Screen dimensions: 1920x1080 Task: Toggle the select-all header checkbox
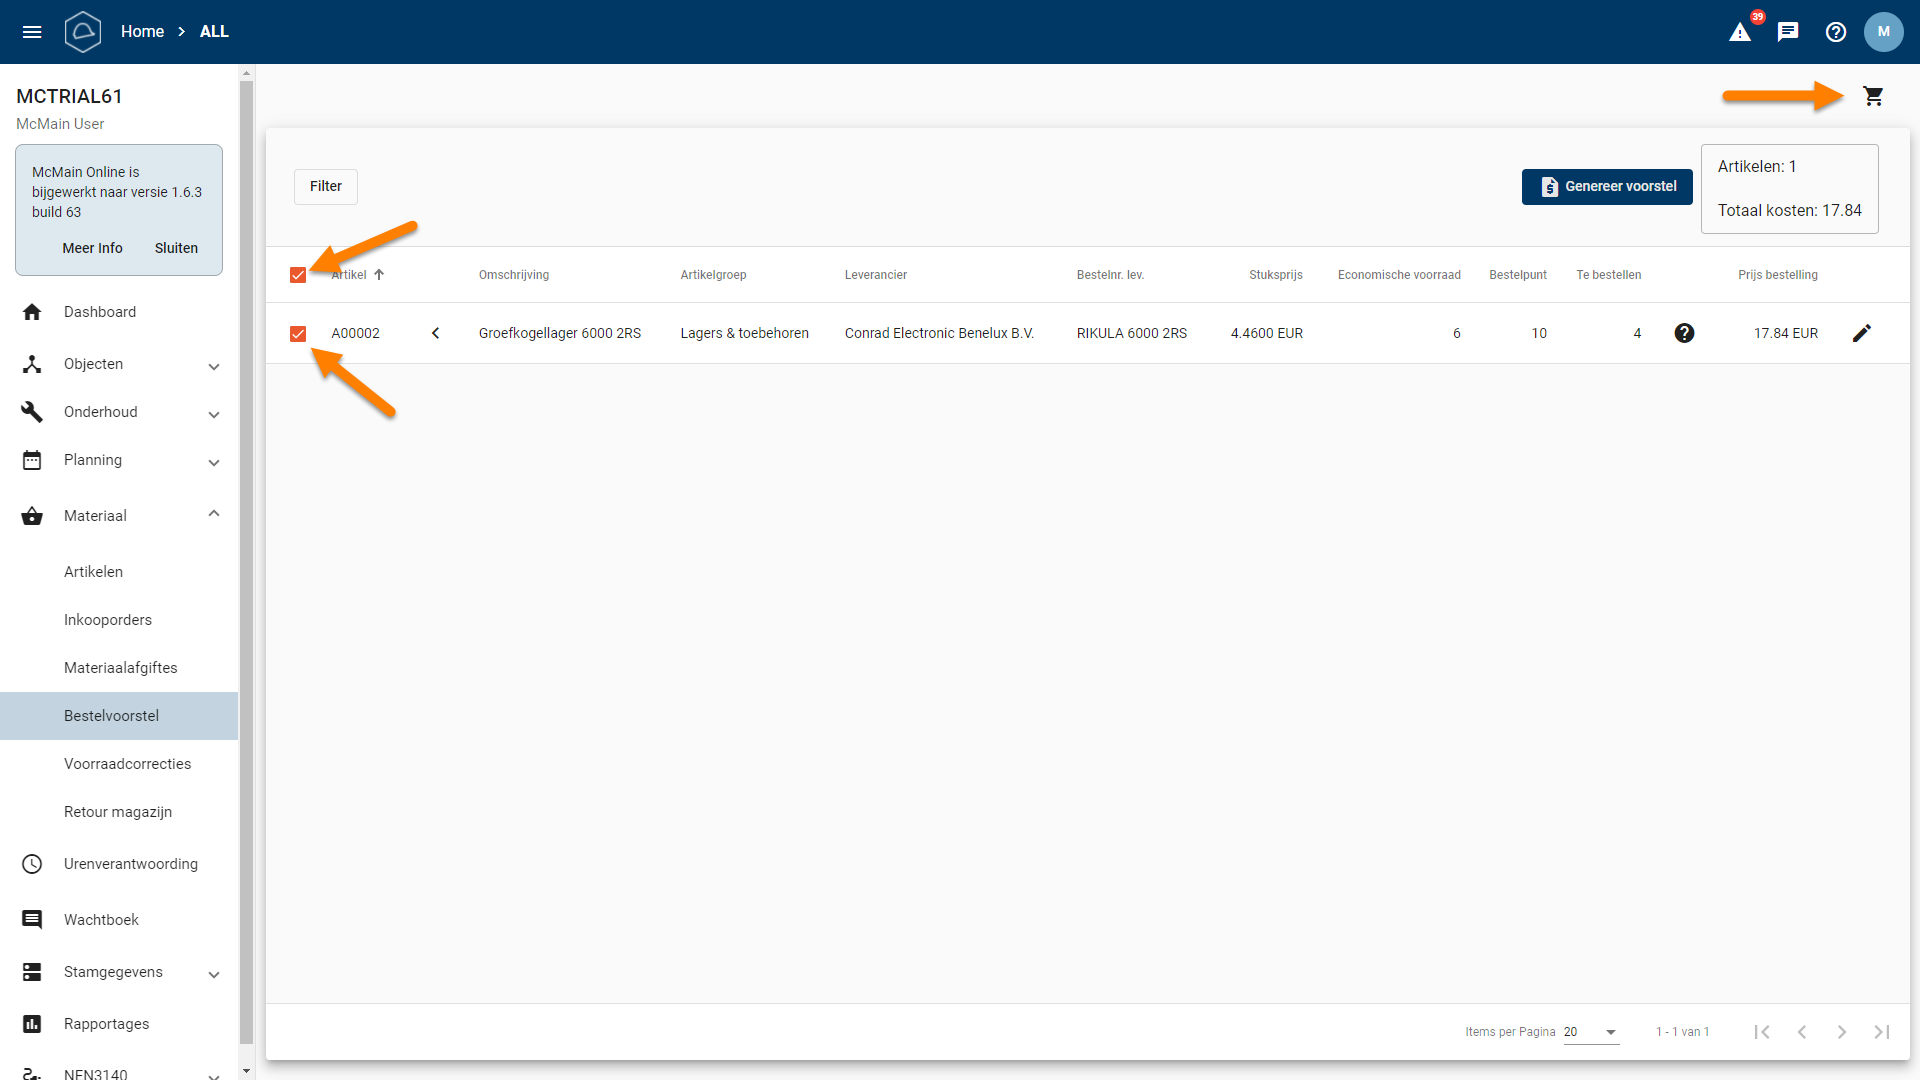point(298,275)
